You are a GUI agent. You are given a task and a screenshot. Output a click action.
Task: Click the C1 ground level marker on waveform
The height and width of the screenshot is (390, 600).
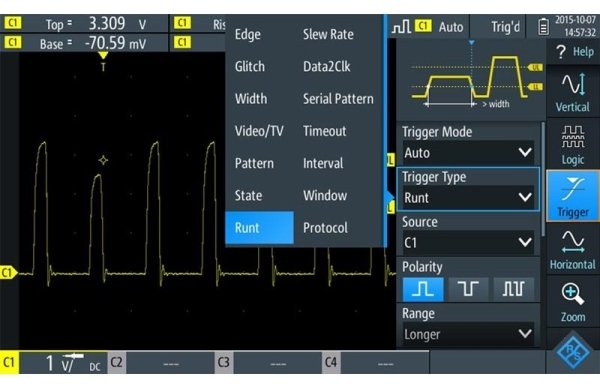coord(8,273)
